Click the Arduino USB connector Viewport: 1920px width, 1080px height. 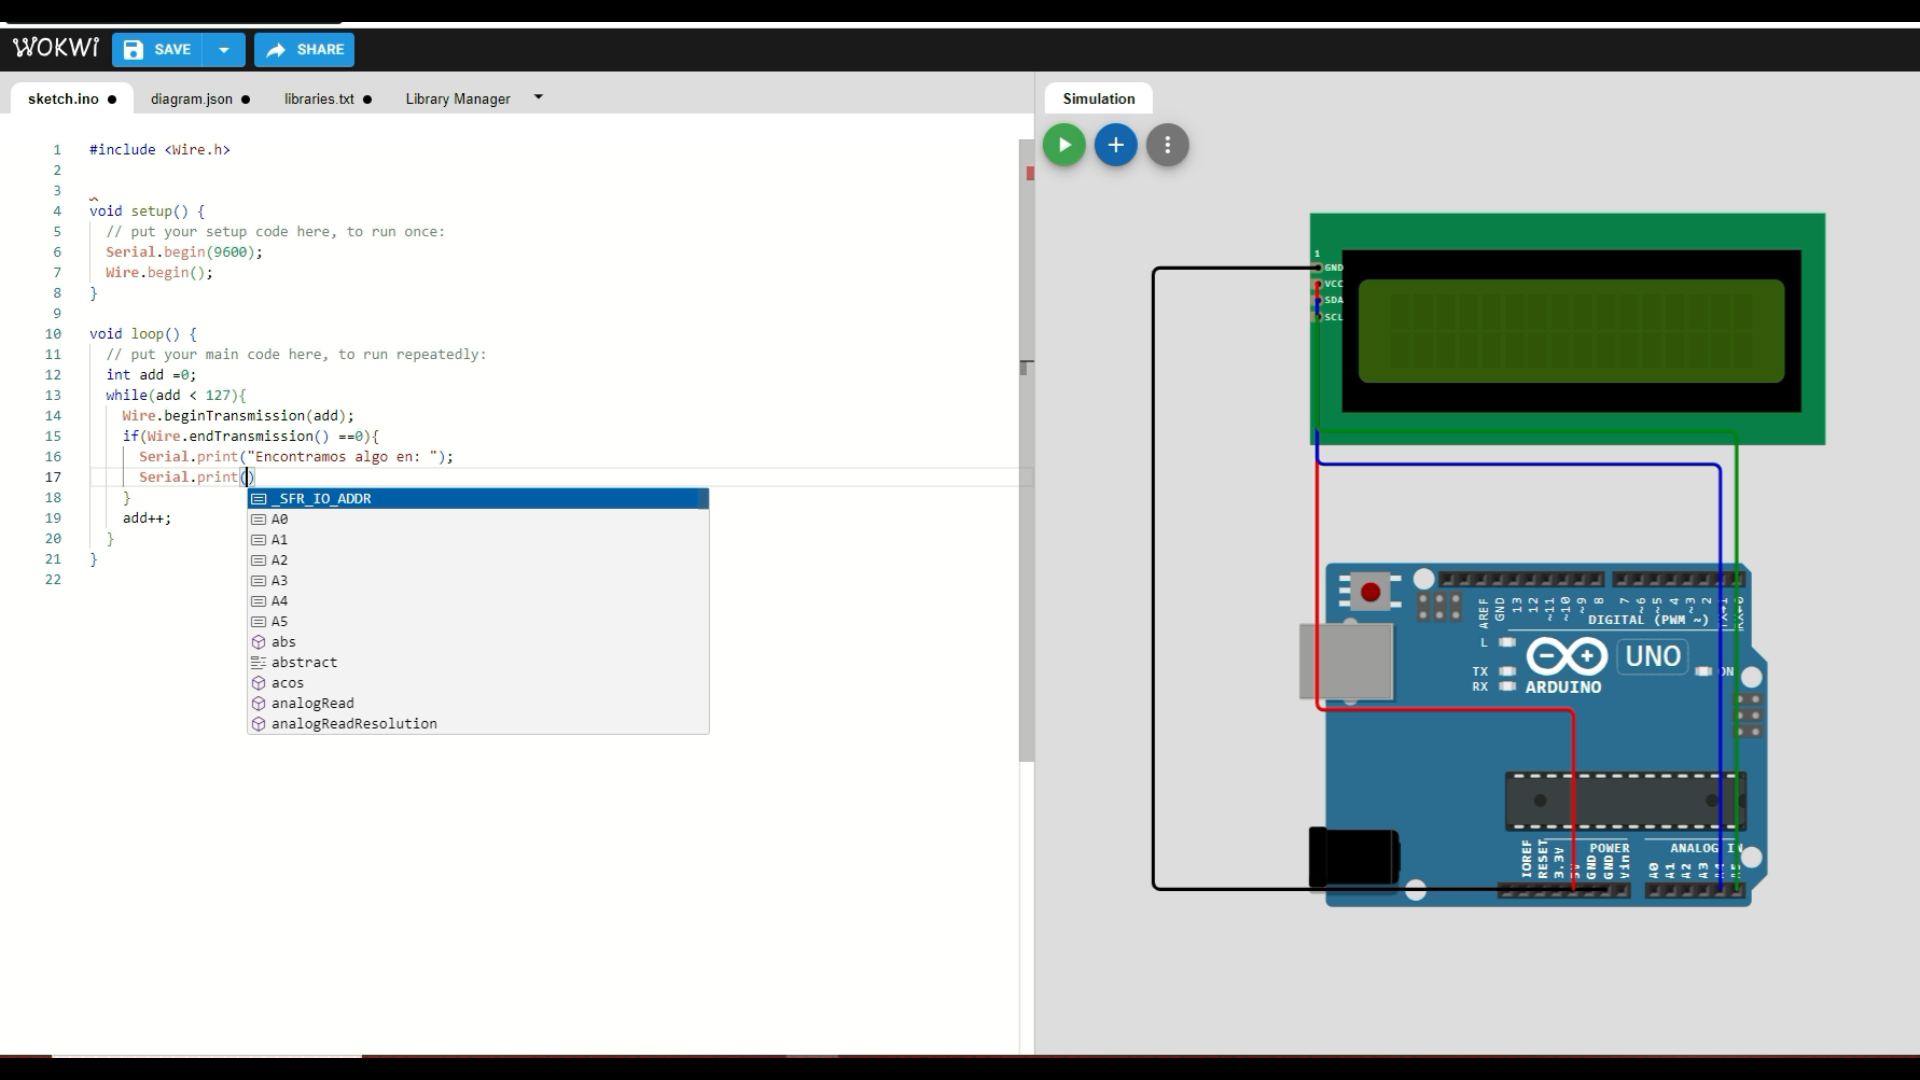pos(1346,661)
